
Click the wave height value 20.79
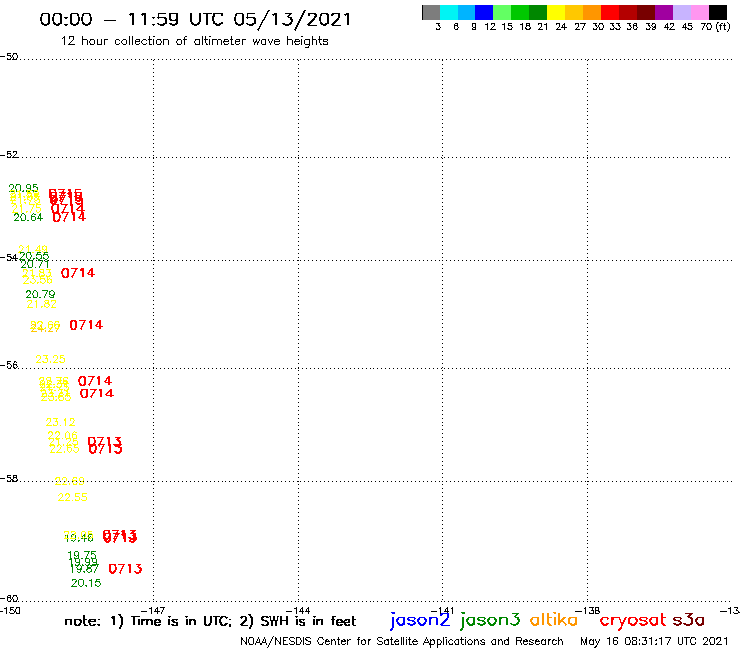click(41, 295)
